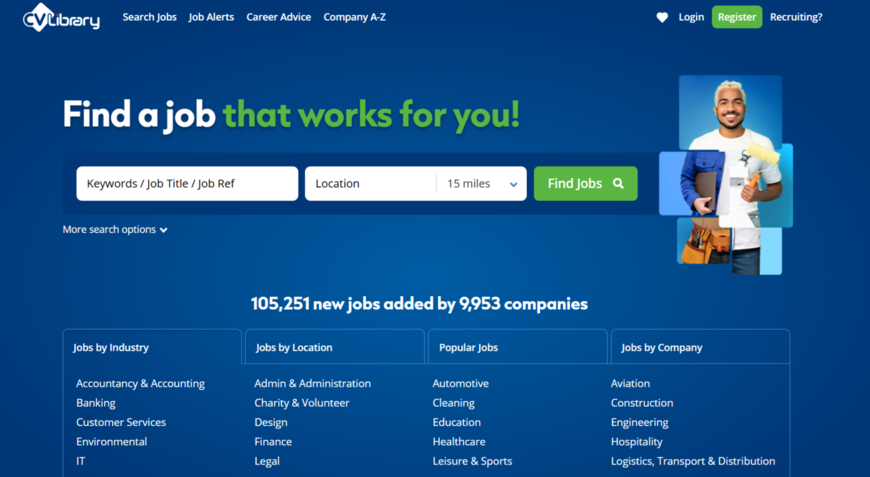Open saved jobs via heart icon

(x=662, y=17)
